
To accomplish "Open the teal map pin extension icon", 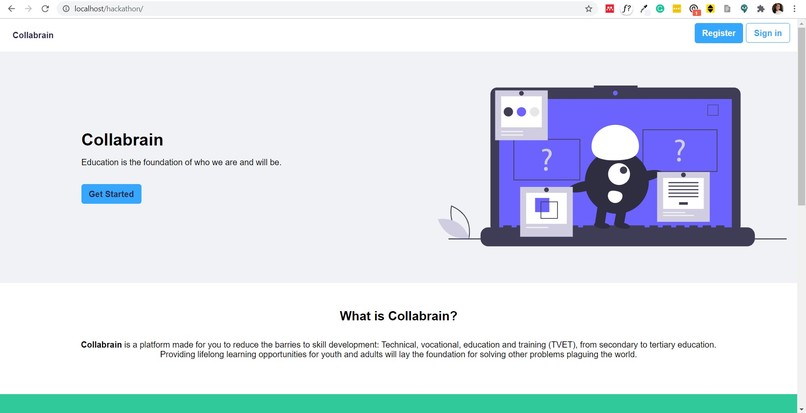I will click(x=744, y=9).
